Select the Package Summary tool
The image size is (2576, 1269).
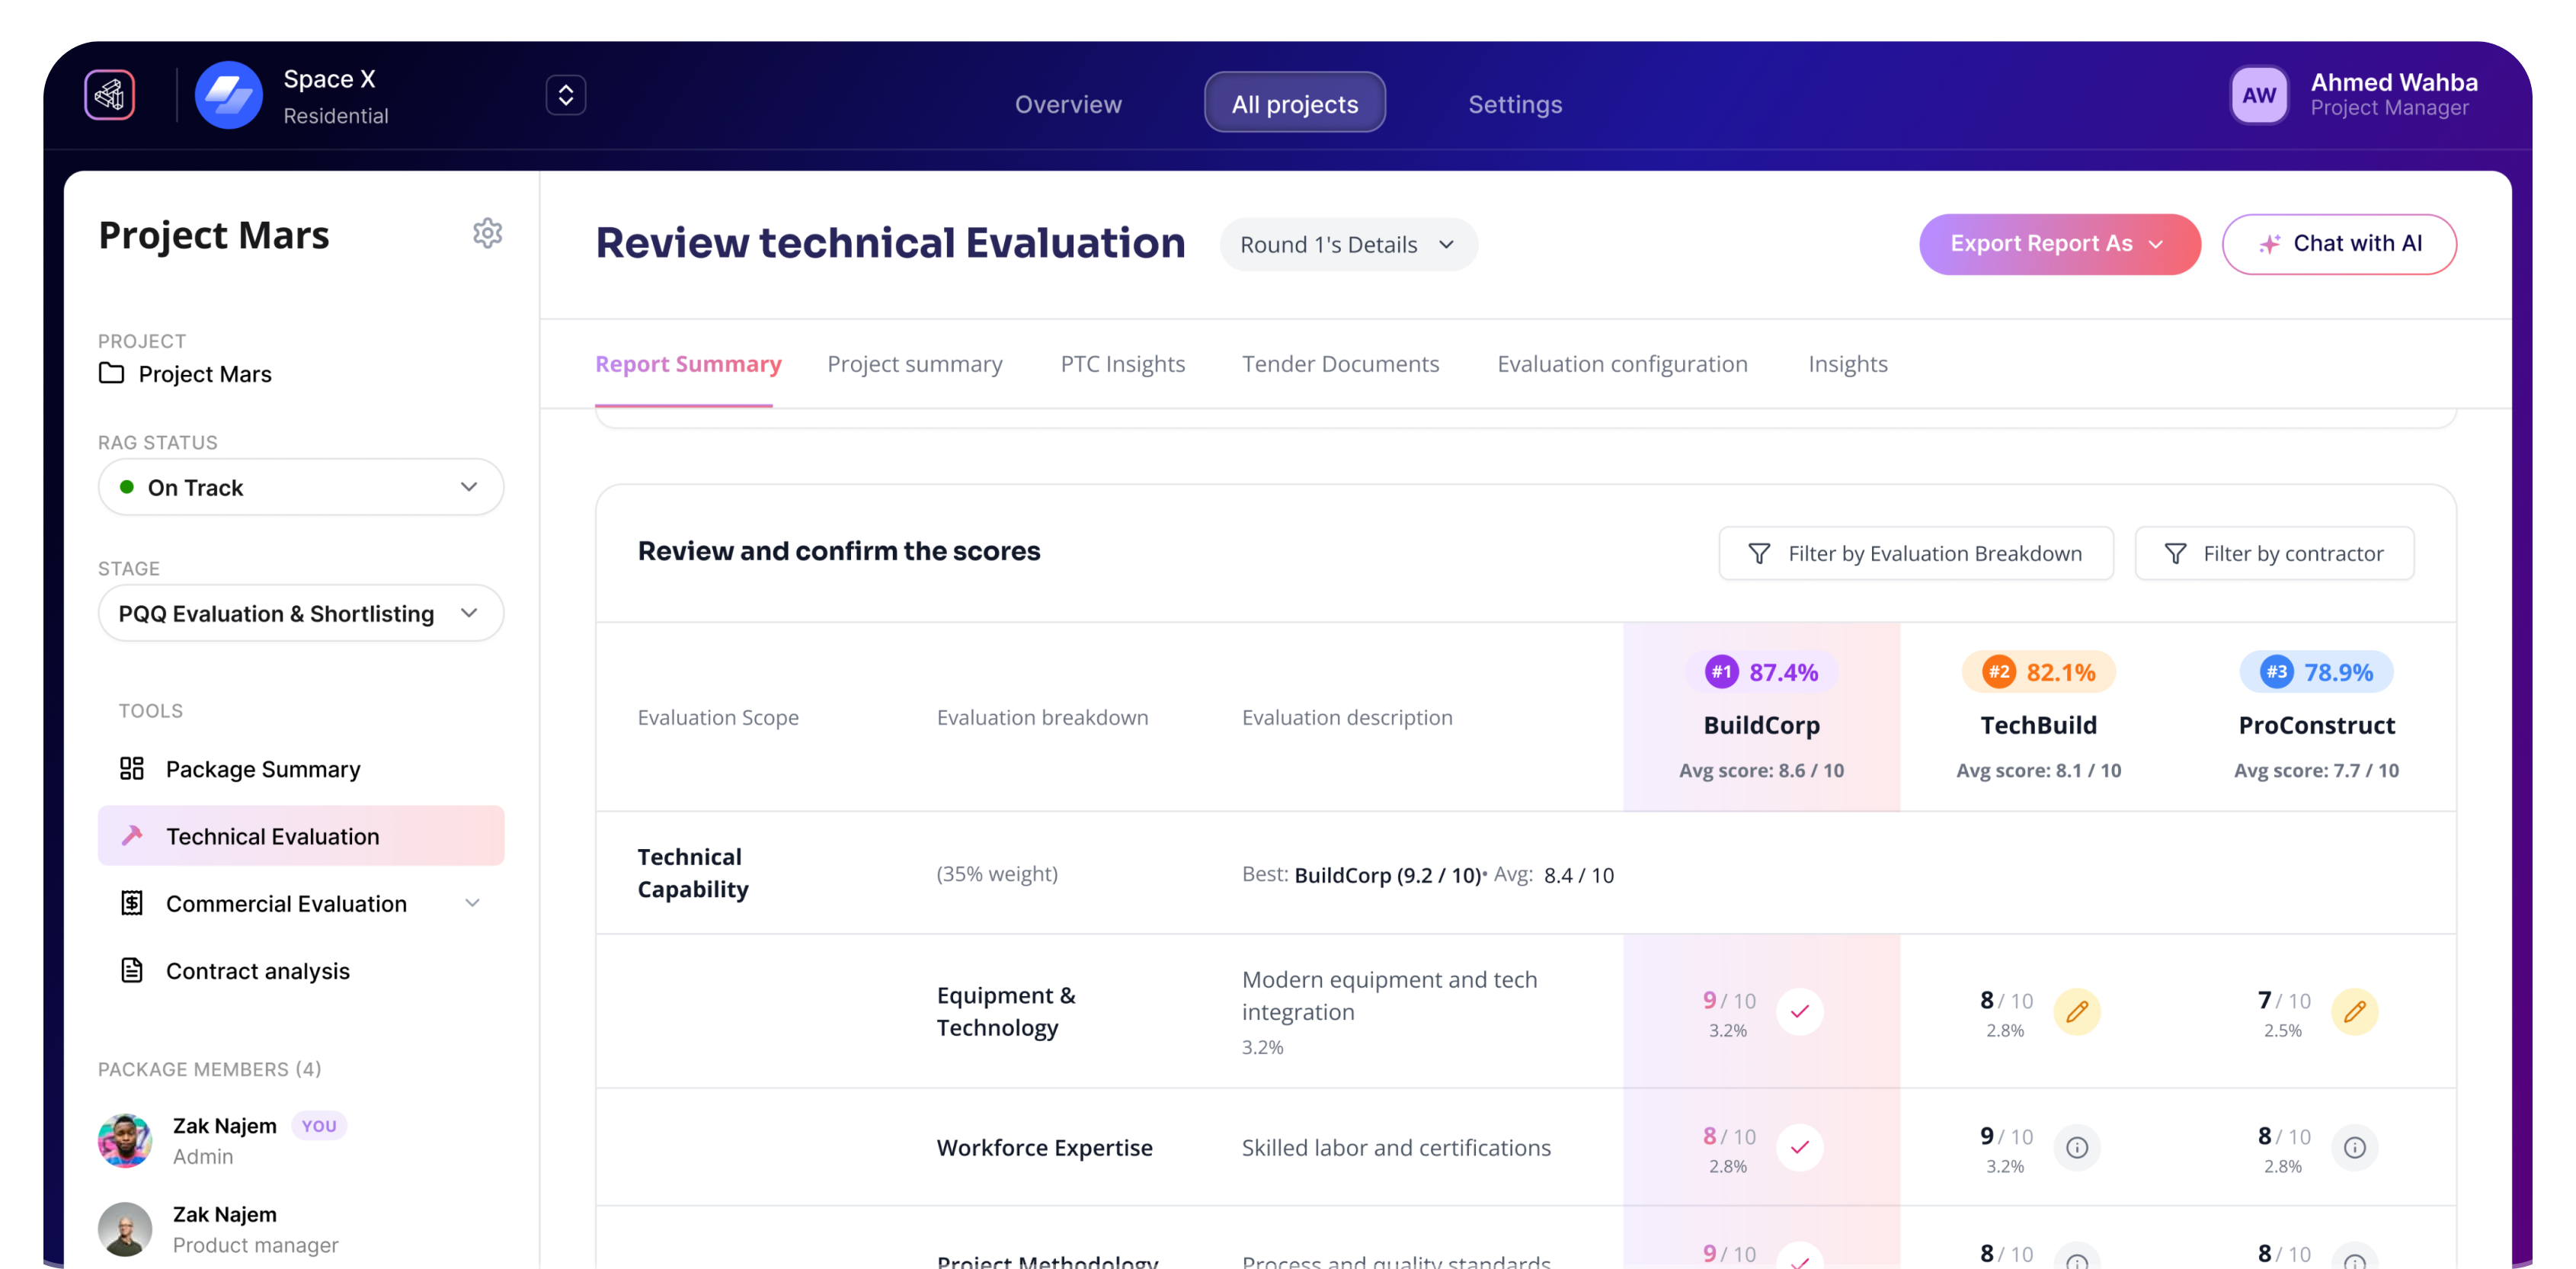pos(262,769)
